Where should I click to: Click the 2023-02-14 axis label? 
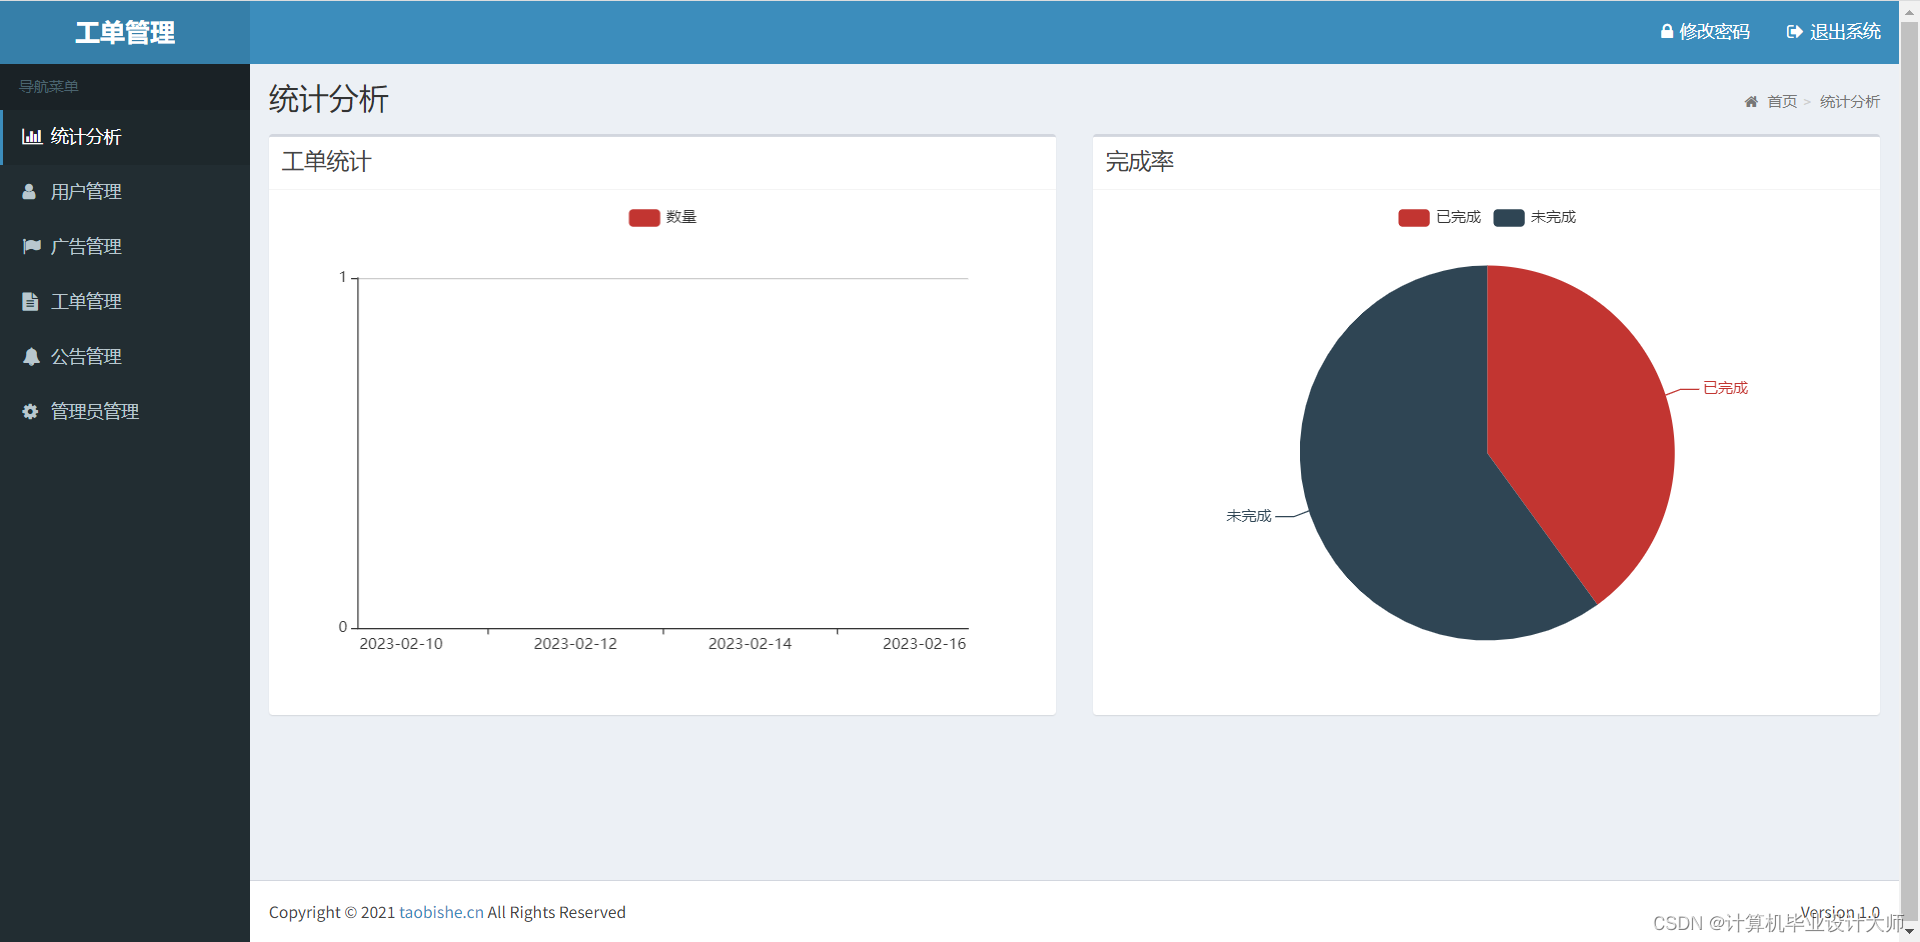tap(750, 644)
